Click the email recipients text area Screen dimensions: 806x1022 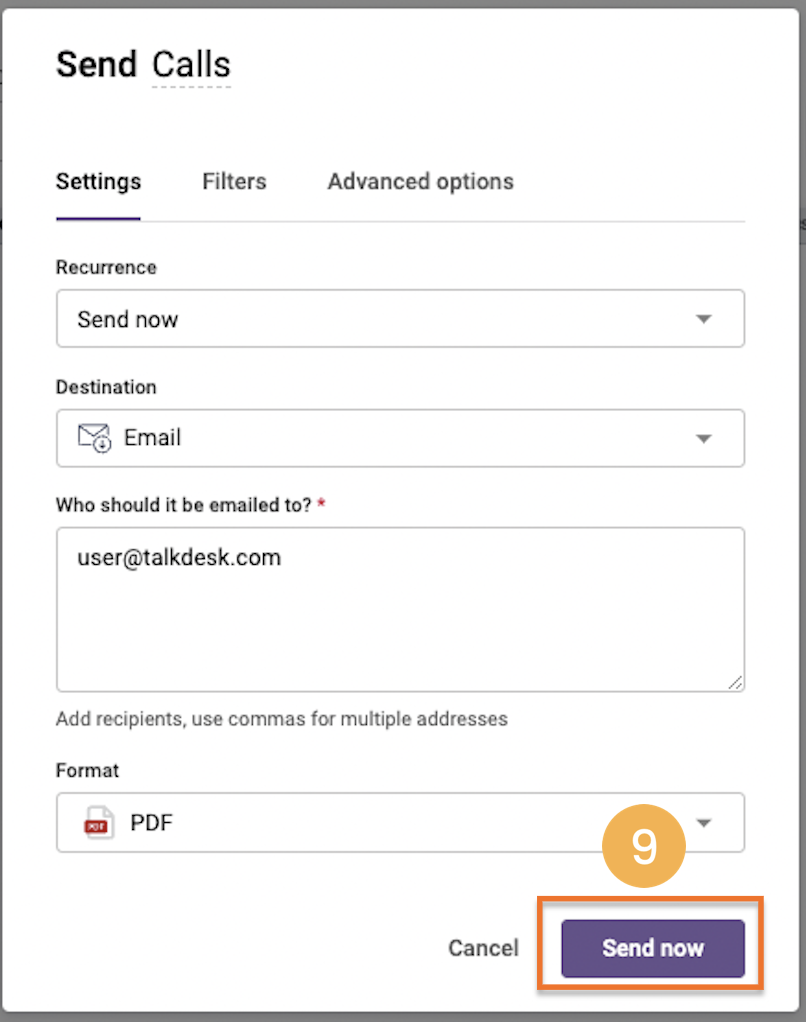[400, 609]
